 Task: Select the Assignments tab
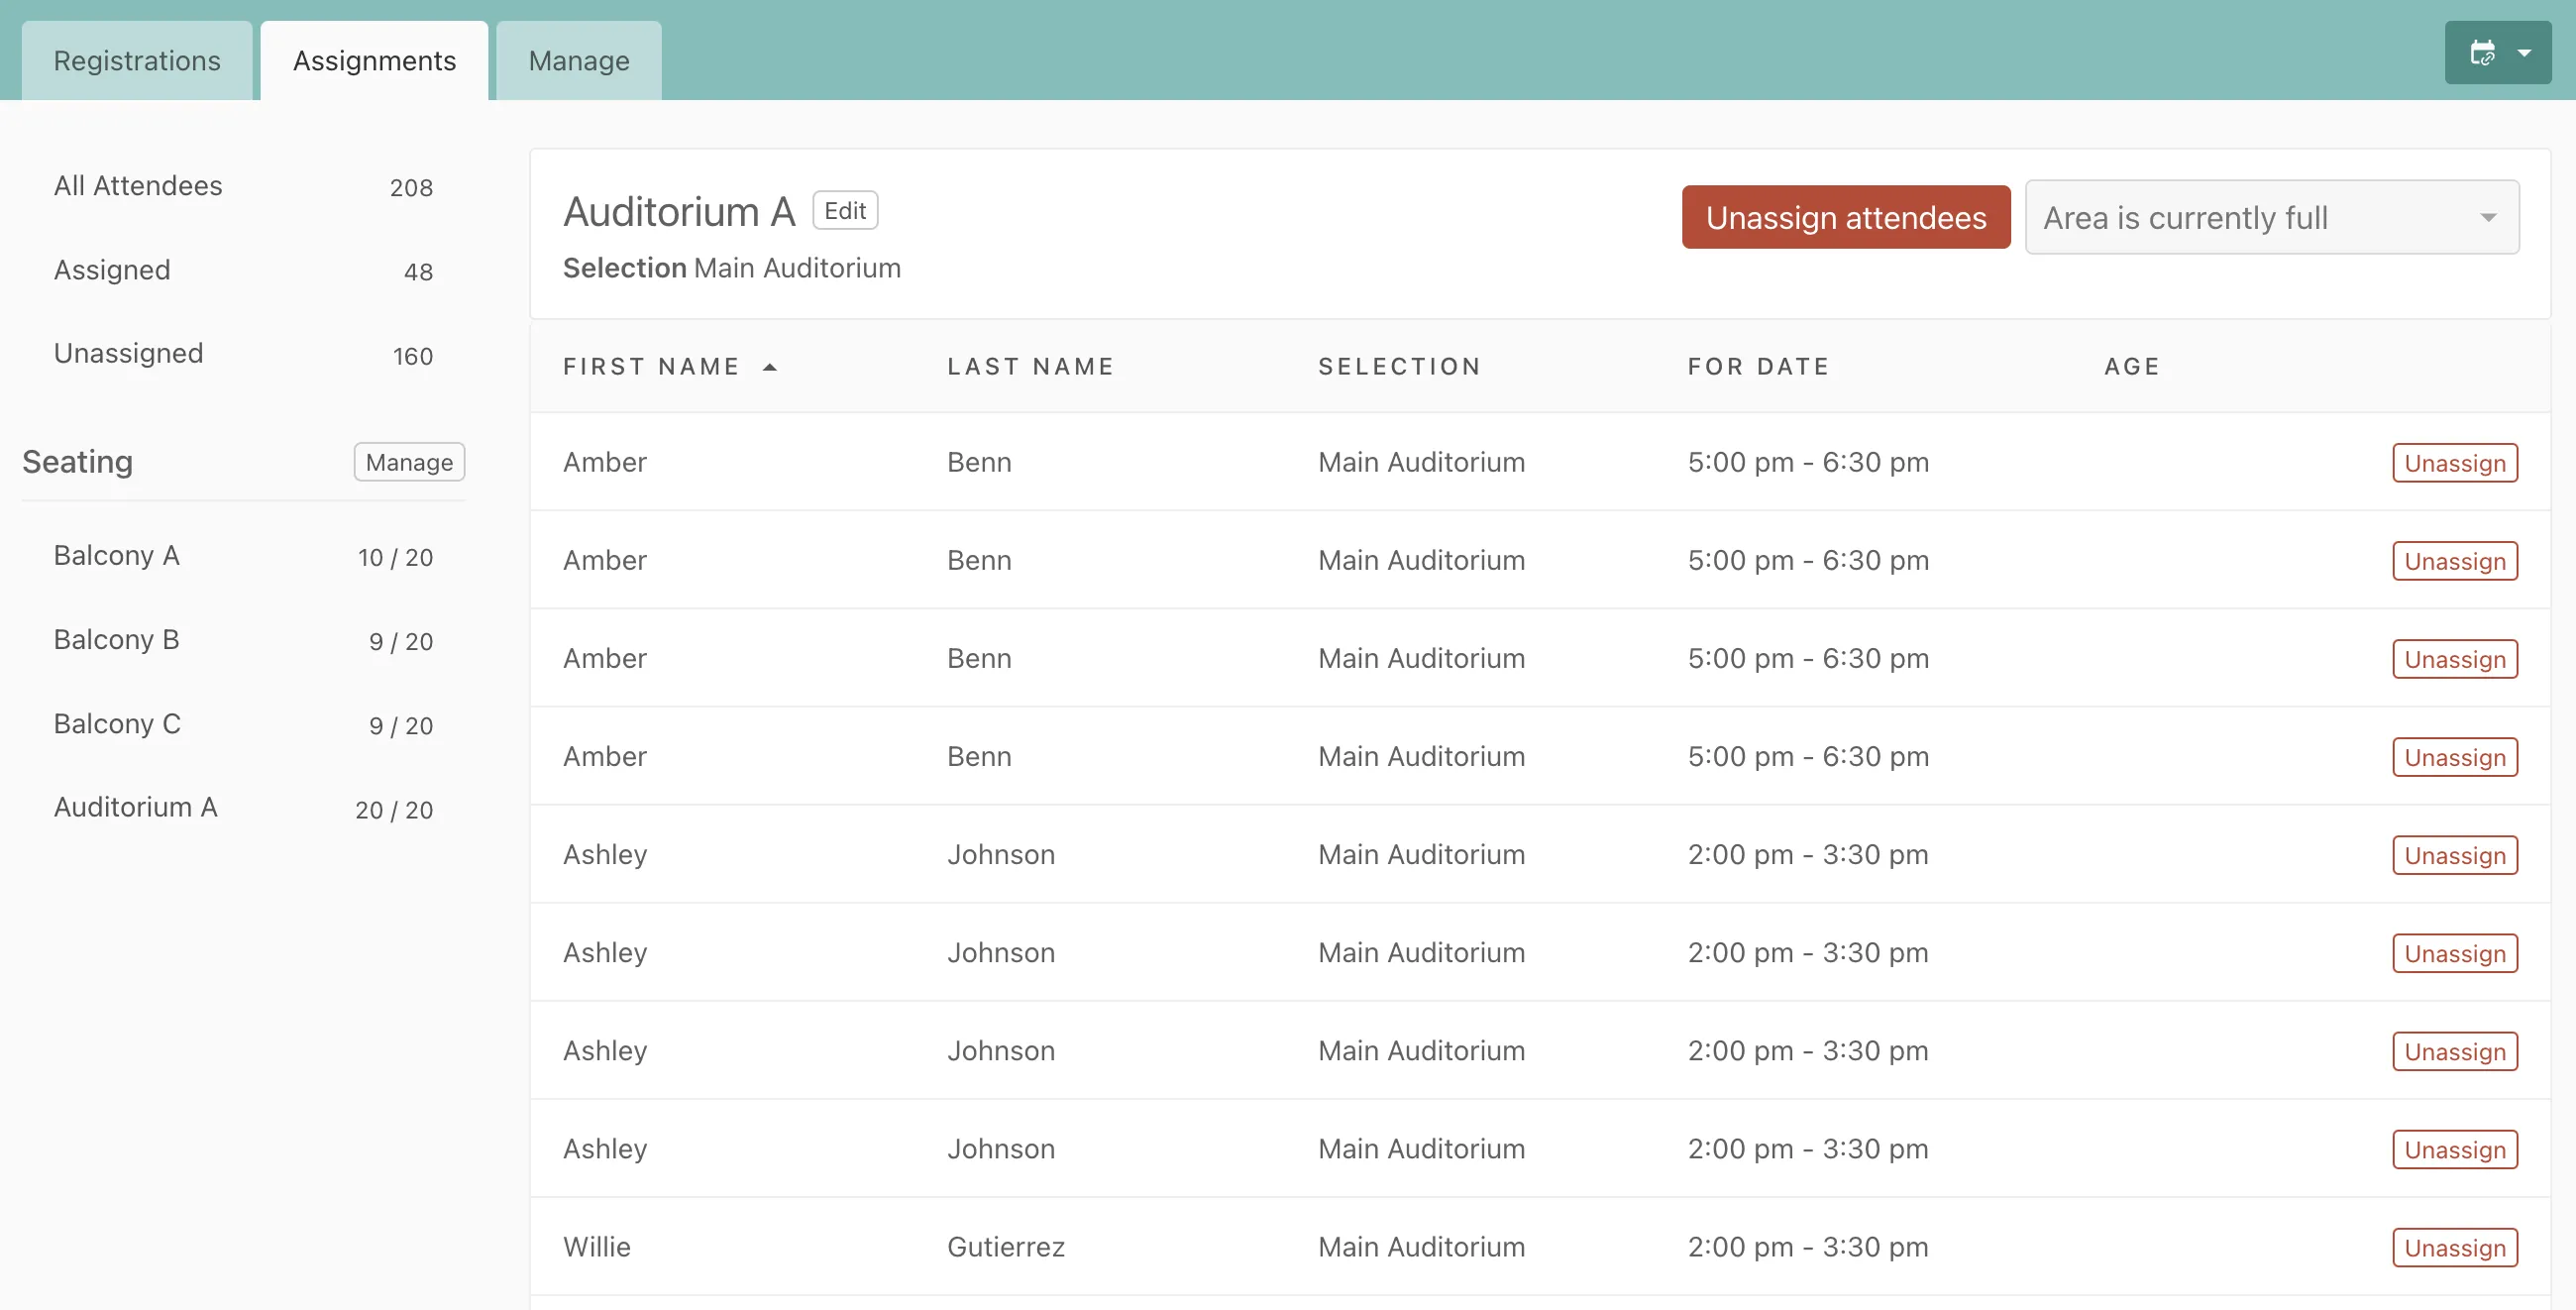(x=373, y=60)
